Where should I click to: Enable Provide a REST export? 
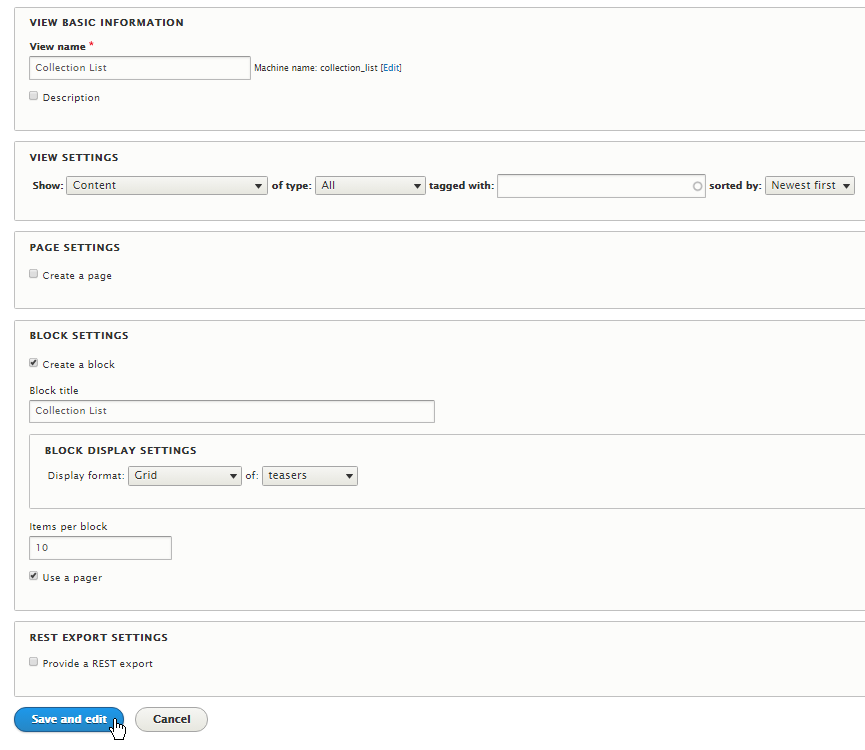click(x=33, y=661)
